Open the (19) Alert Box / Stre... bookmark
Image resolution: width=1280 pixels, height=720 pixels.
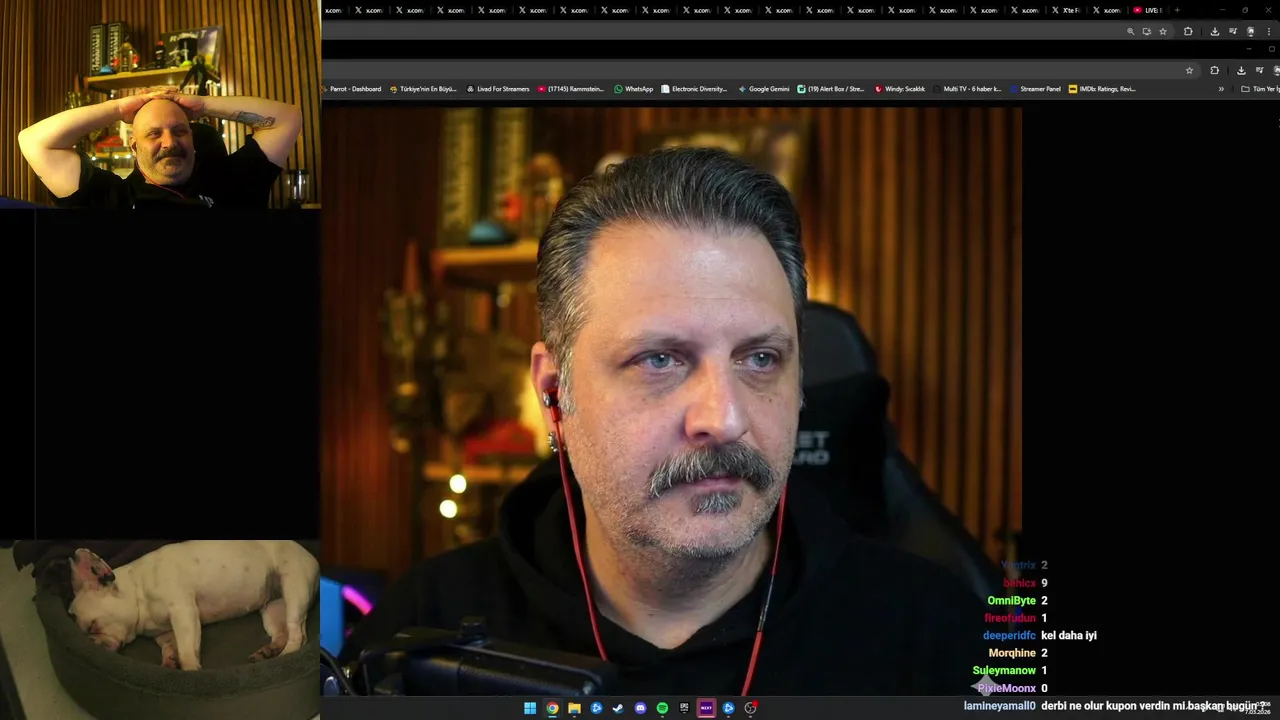tap(830, 89)
